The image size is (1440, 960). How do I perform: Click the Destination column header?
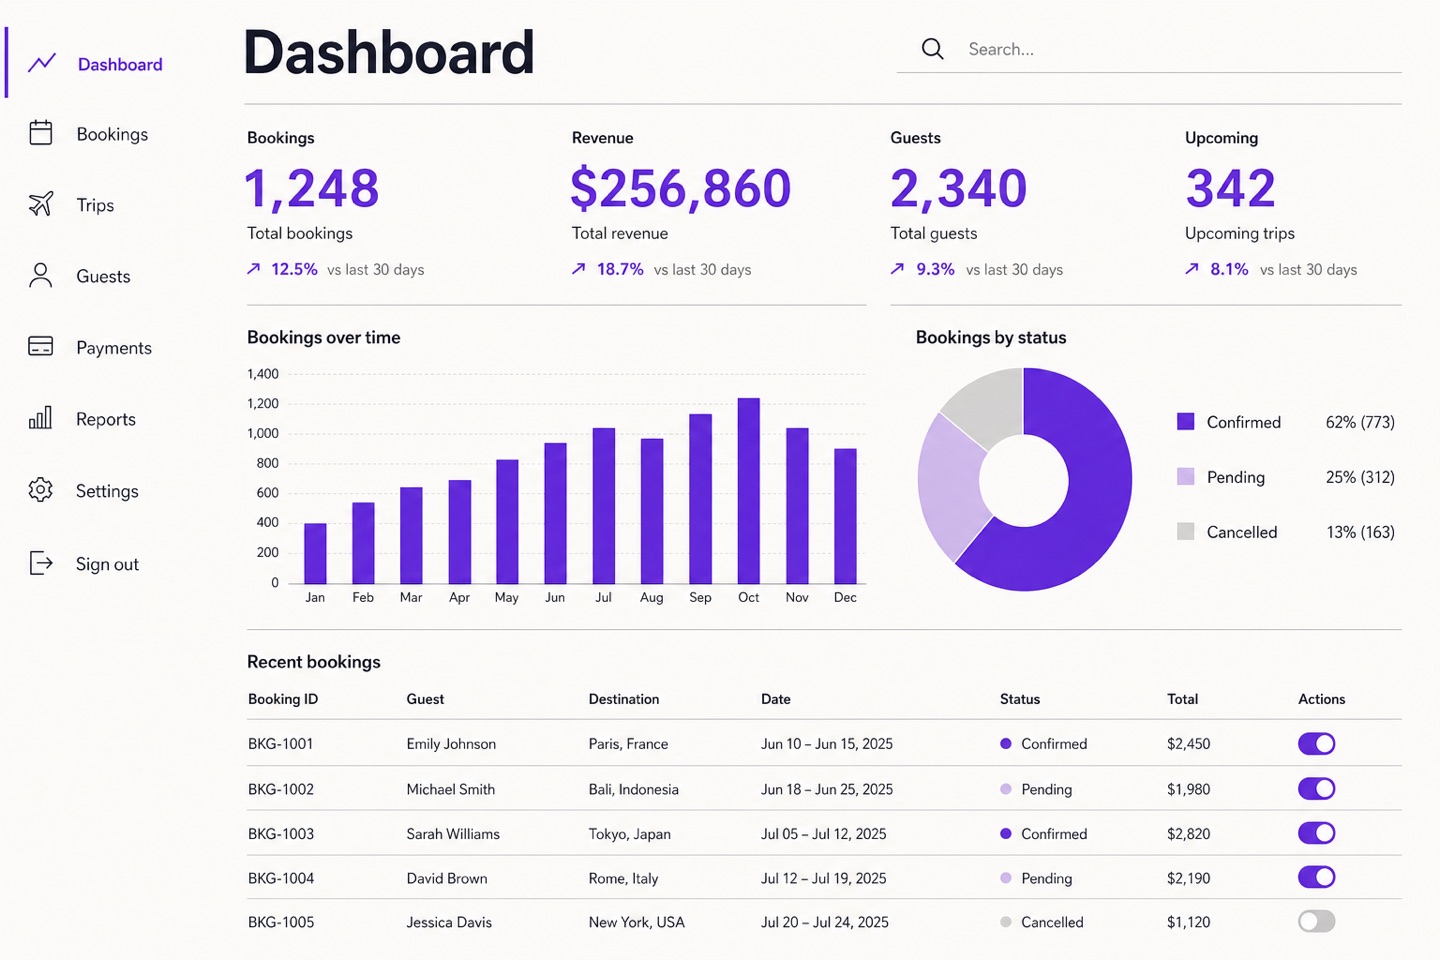(624, 699)
